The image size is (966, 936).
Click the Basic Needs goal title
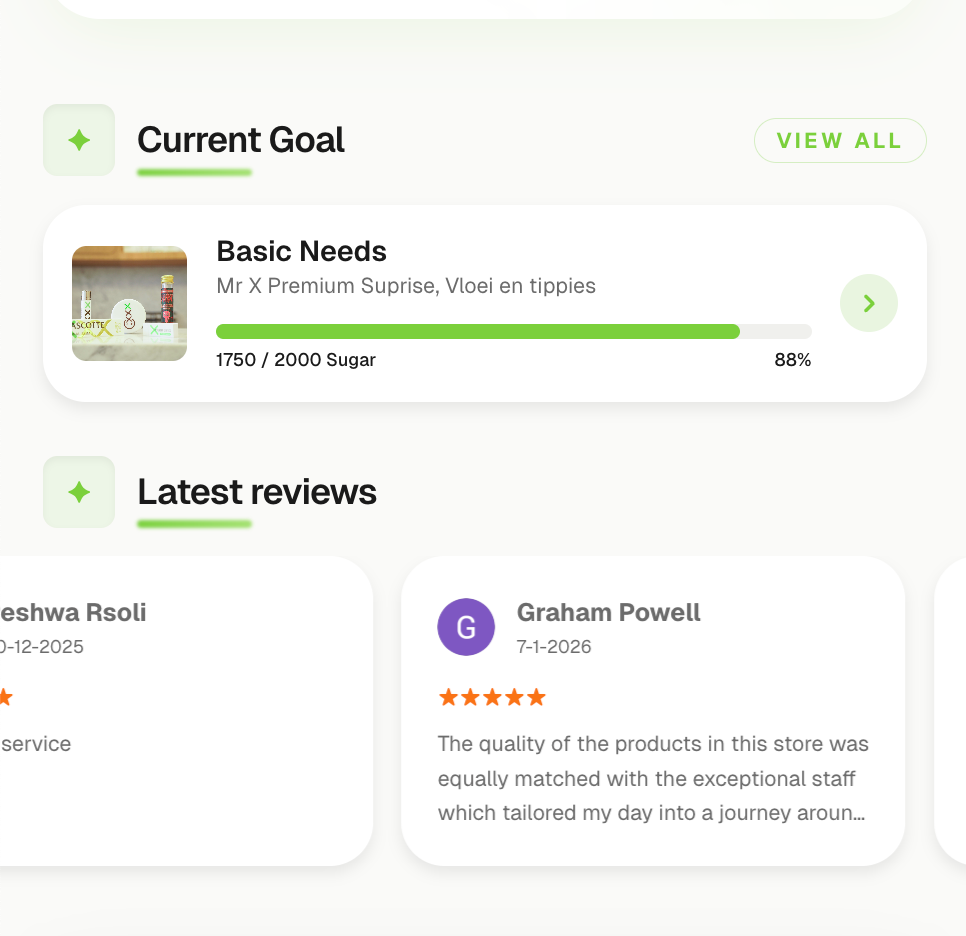(x=301, y=251)
